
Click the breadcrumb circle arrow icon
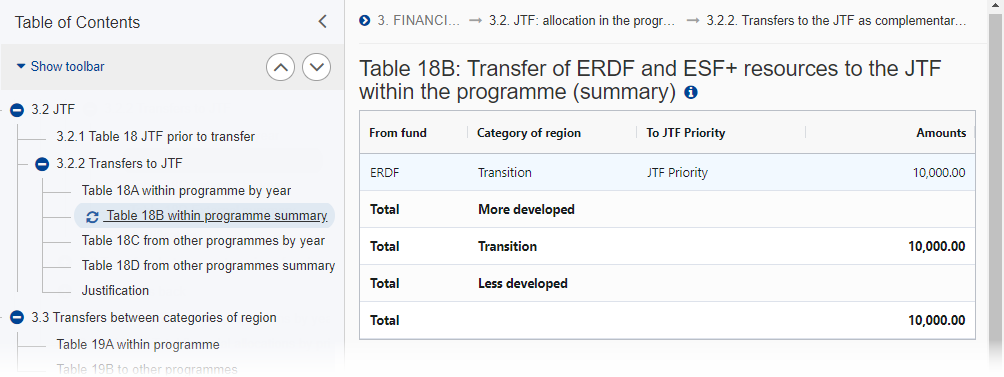point(365,20)
